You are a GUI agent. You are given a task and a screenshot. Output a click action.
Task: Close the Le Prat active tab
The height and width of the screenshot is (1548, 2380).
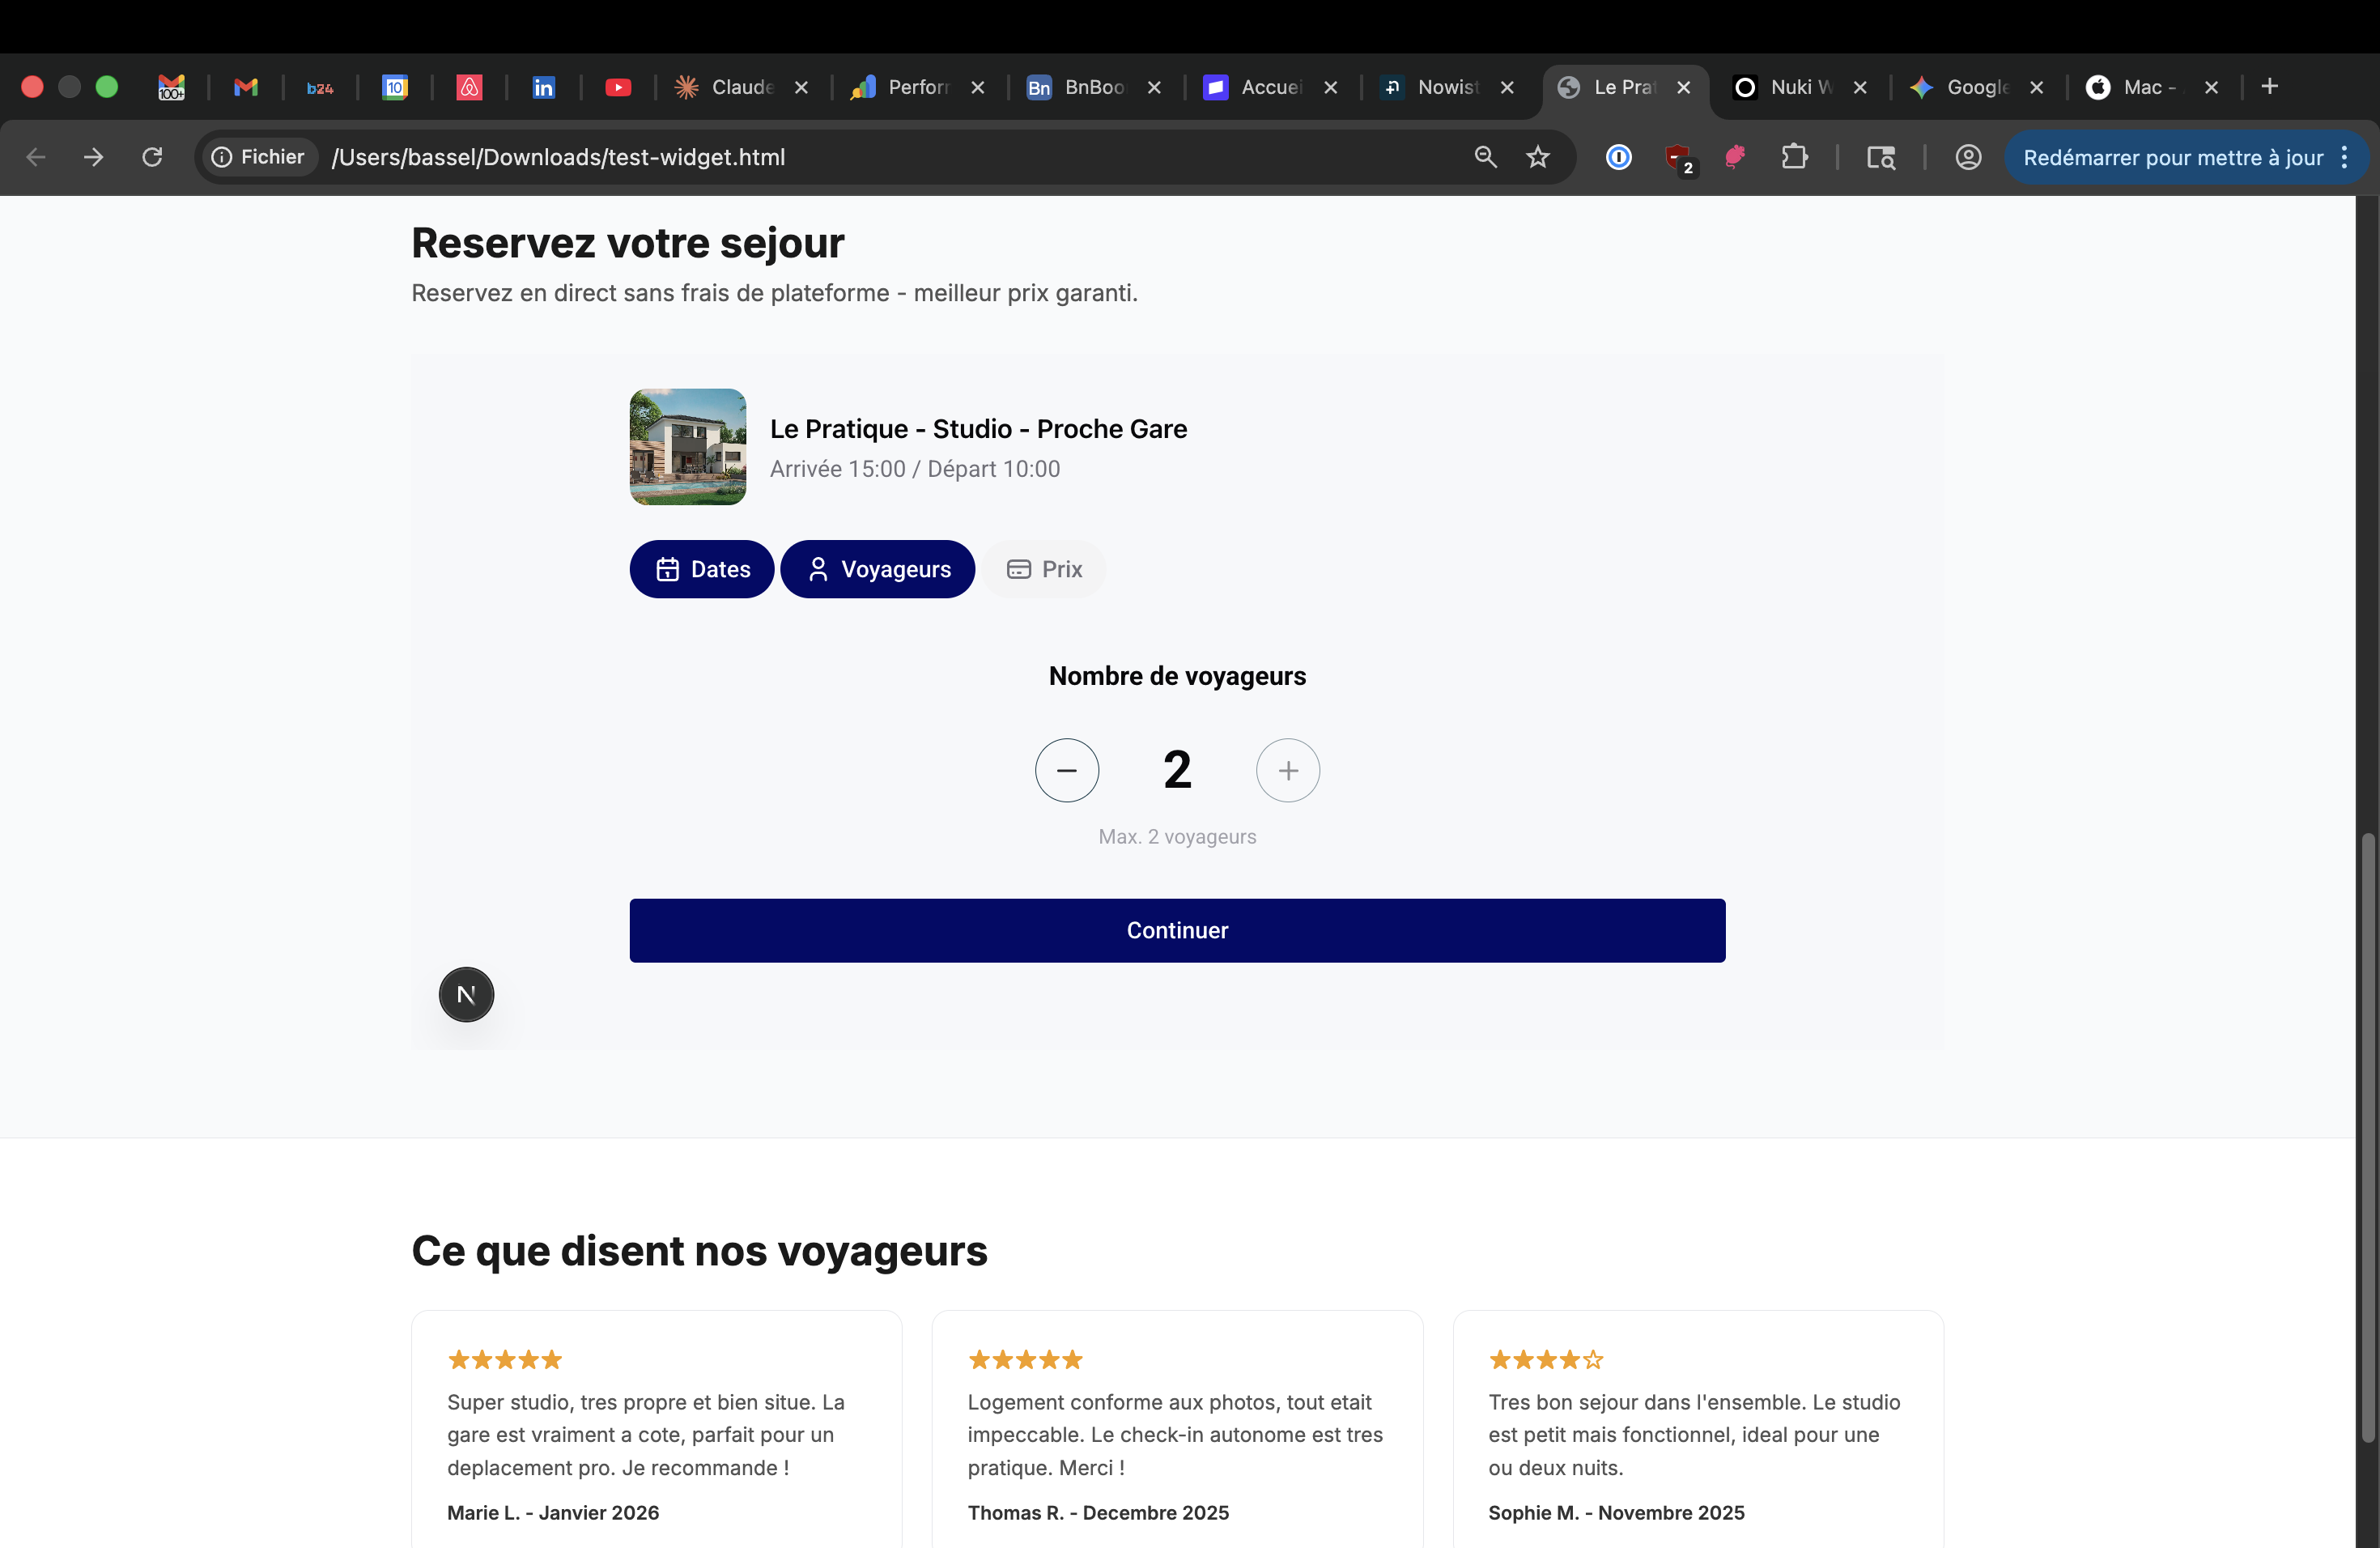tap(1684, 88)
